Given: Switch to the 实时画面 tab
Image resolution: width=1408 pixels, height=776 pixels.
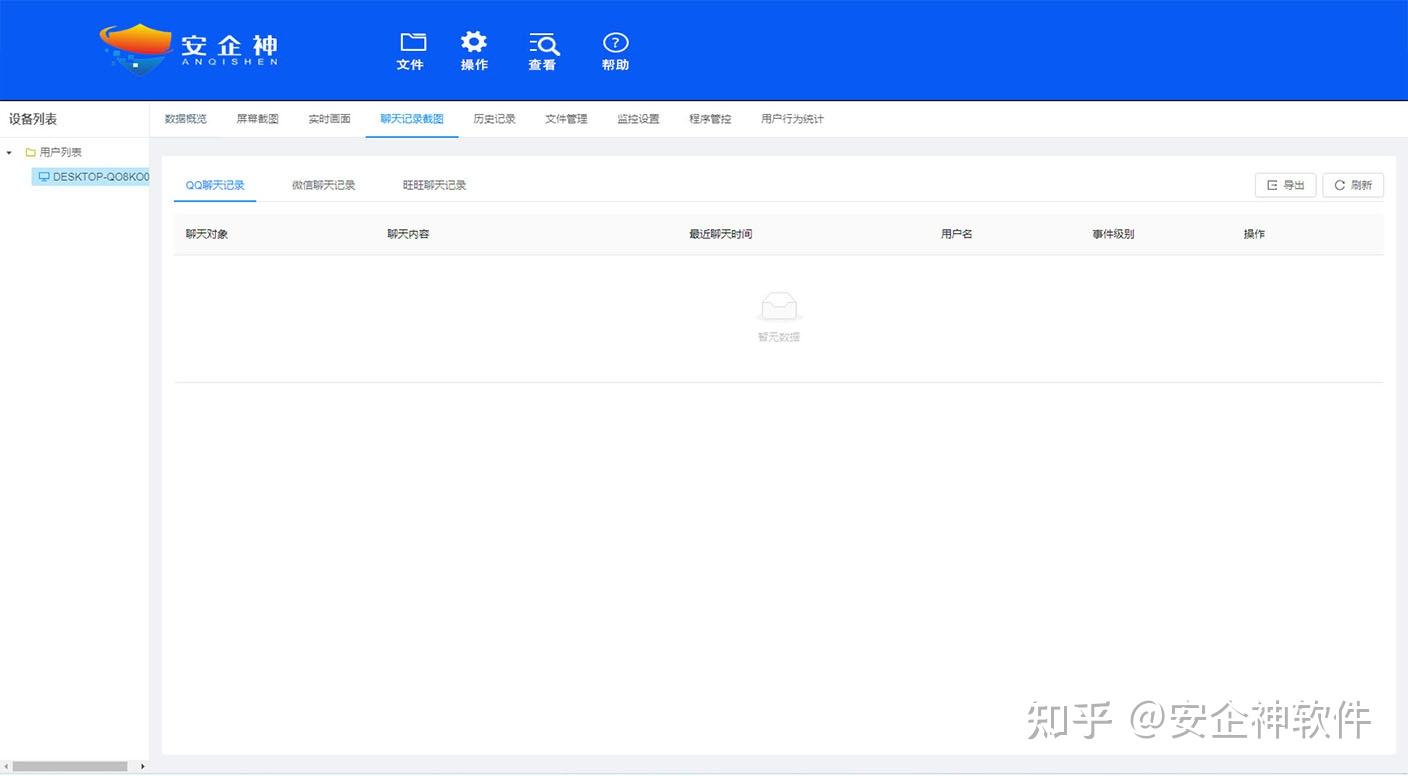Looking at the screenshot, I should point(330,119).
